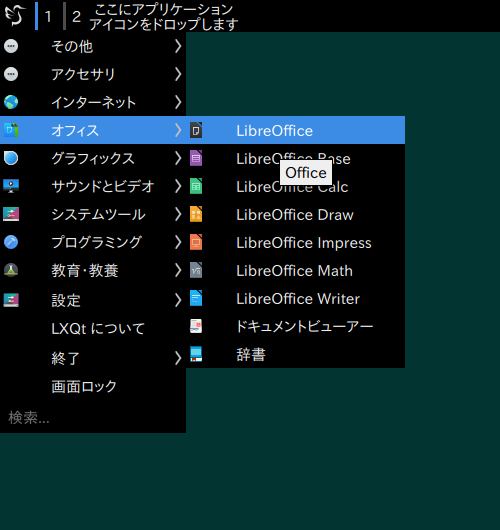Launch LibreOffice Math

point(295,270)
